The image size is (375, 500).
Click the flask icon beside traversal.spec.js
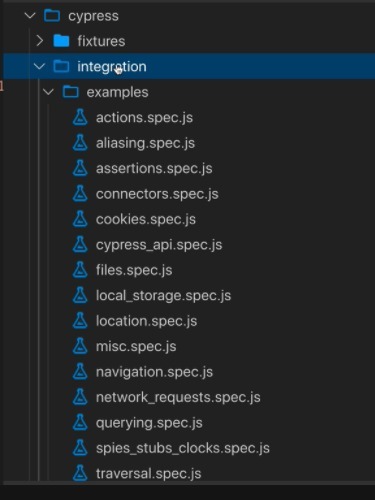point(80,473)
